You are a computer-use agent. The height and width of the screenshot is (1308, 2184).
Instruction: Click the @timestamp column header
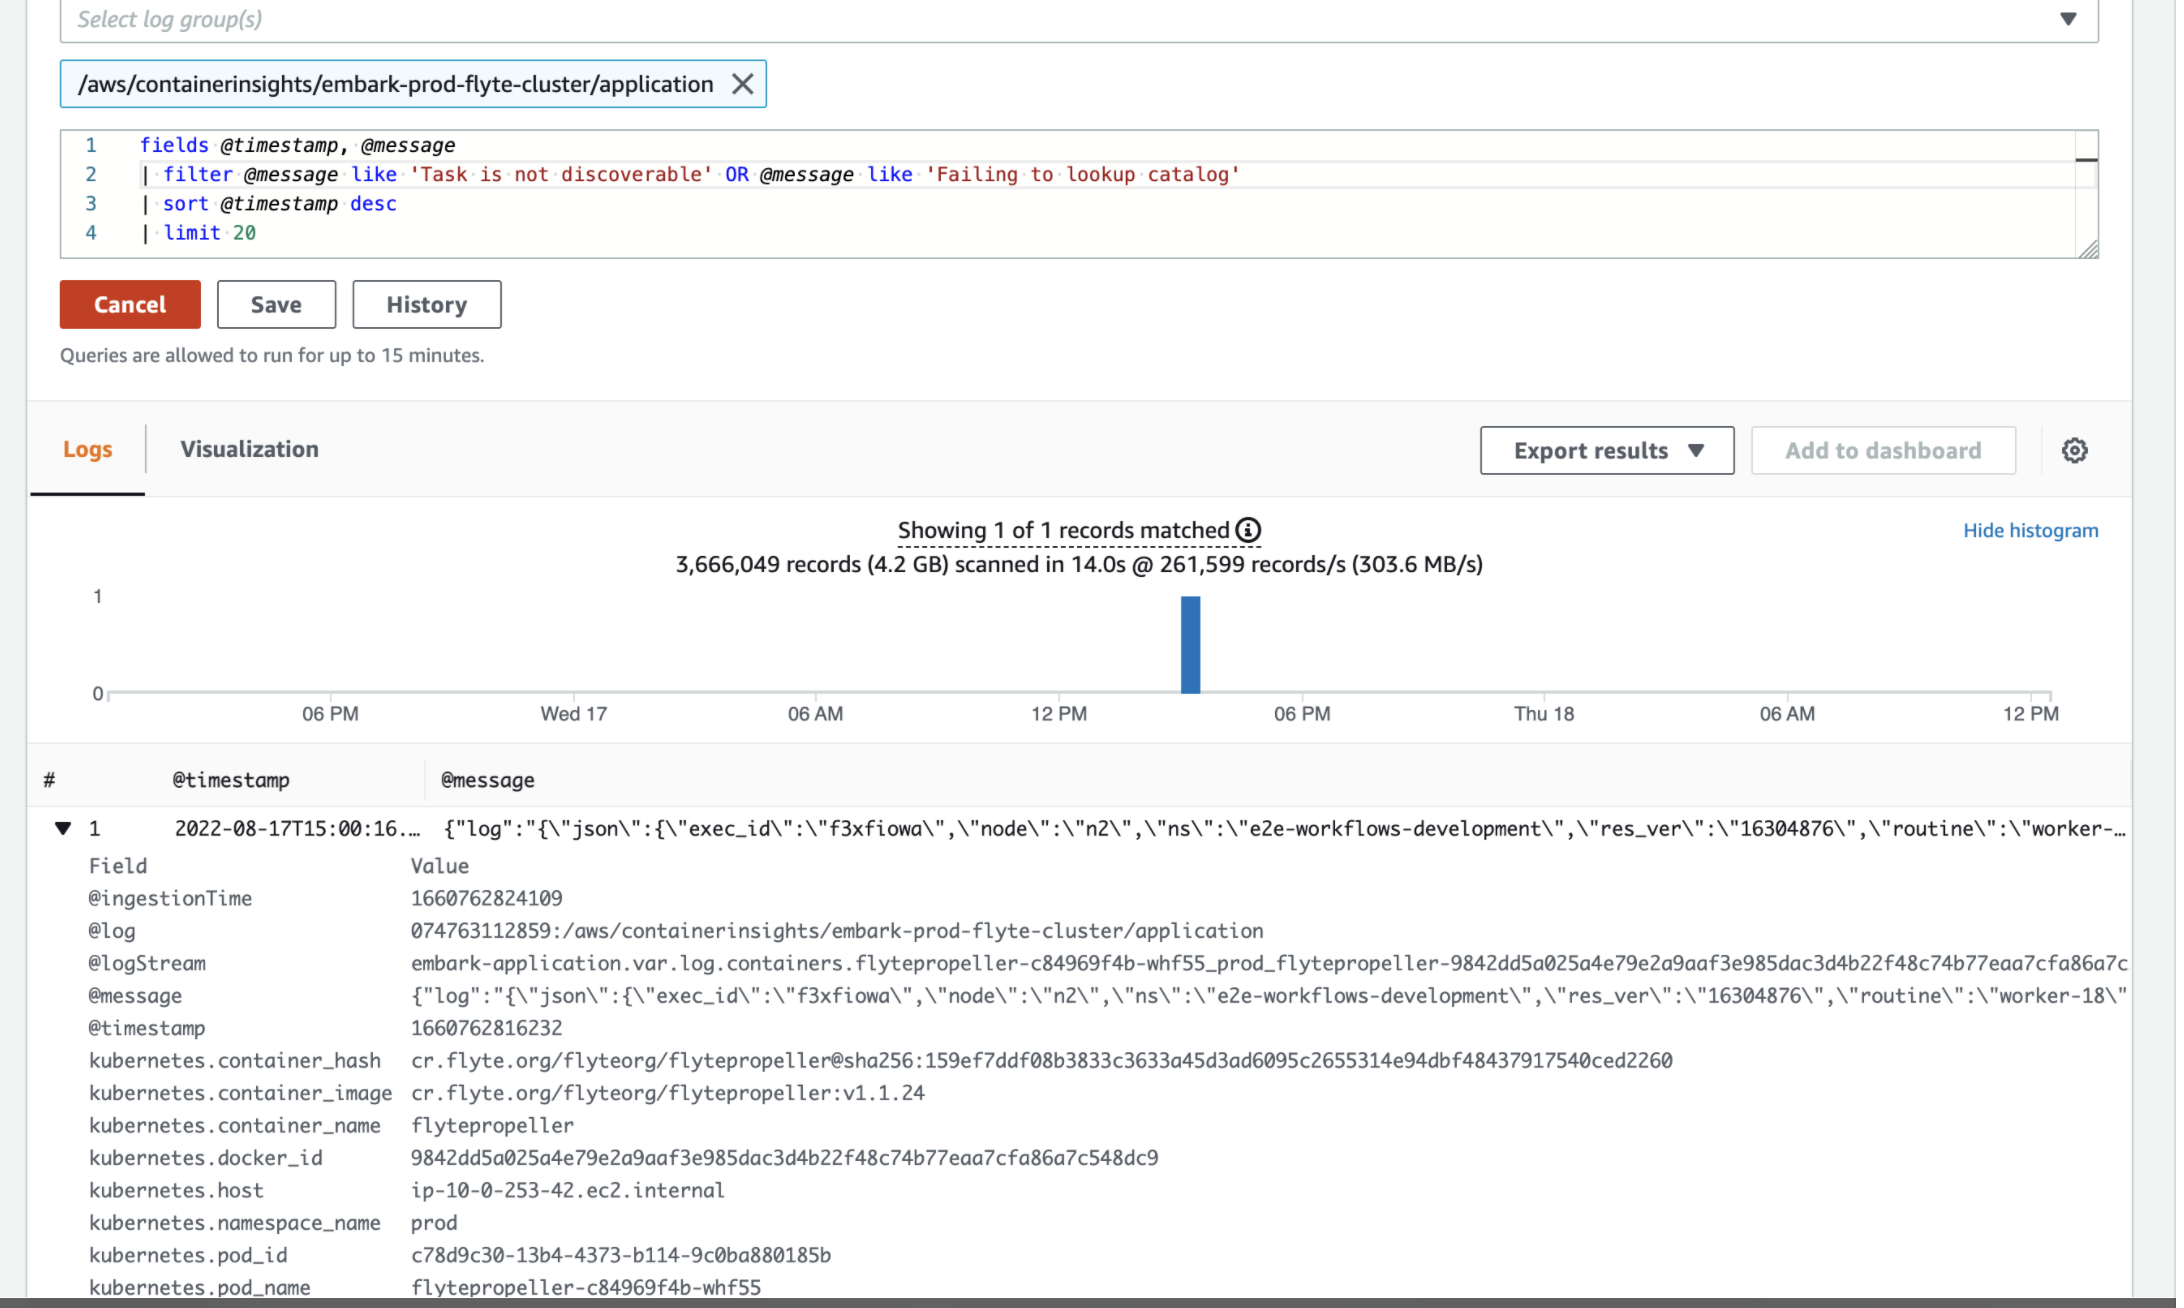point(231,780)
